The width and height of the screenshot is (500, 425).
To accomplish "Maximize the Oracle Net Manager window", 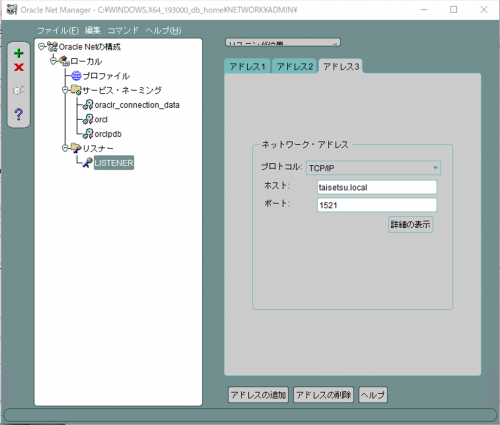I will tap(454, 10).
